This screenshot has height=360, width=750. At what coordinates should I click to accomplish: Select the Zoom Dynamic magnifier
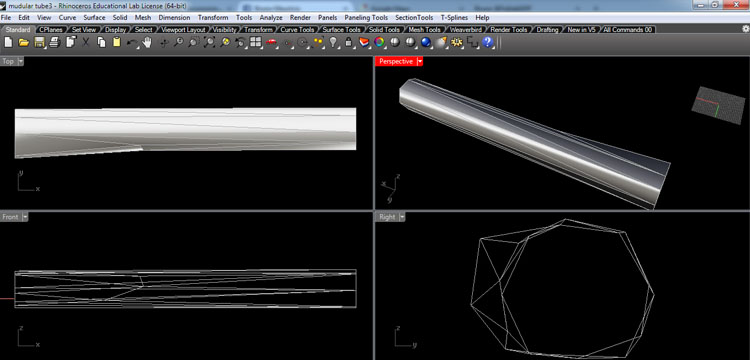click(178, 42)
